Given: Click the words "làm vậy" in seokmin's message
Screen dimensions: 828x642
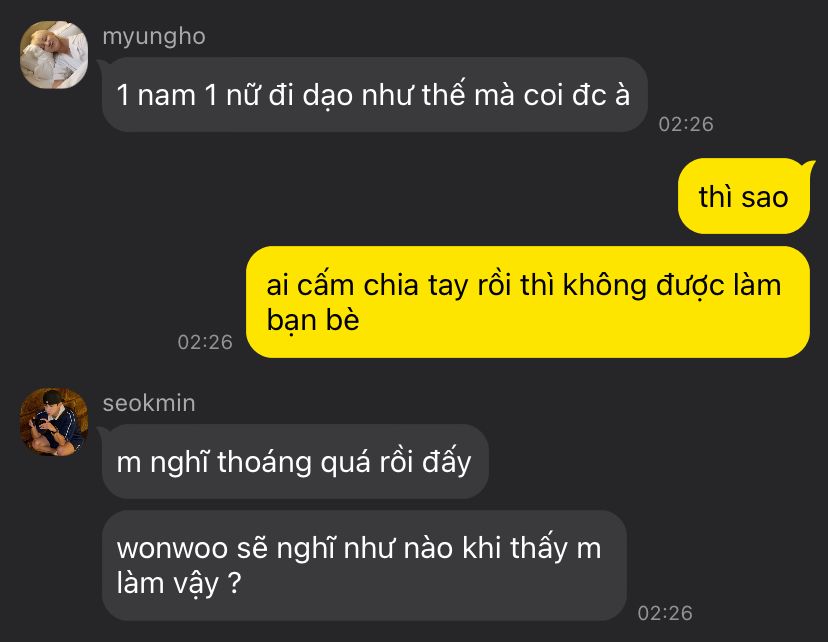Looking at the screenshot, I should click(x=167, y=584).
